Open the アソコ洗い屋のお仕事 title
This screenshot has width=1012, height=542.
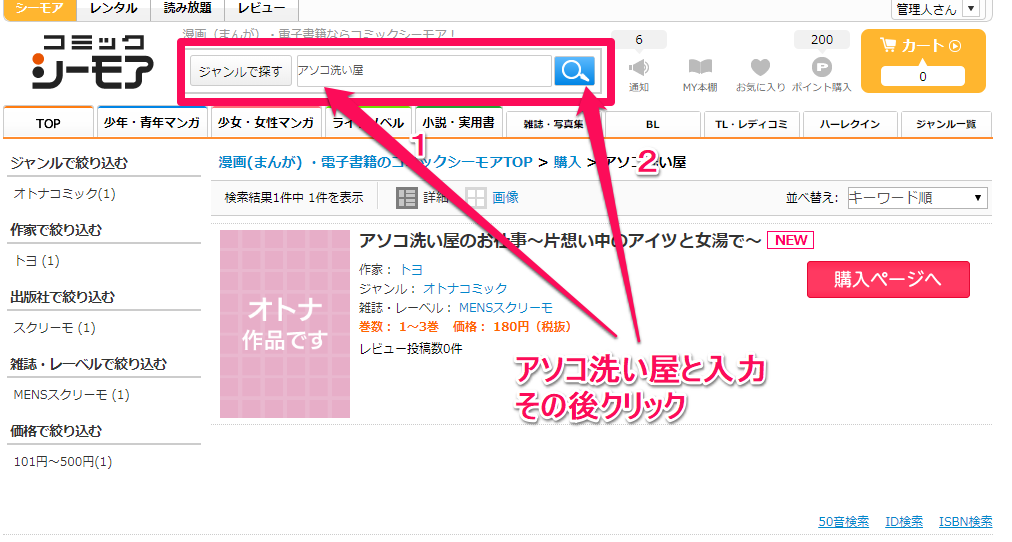click(x=560, y=241)
